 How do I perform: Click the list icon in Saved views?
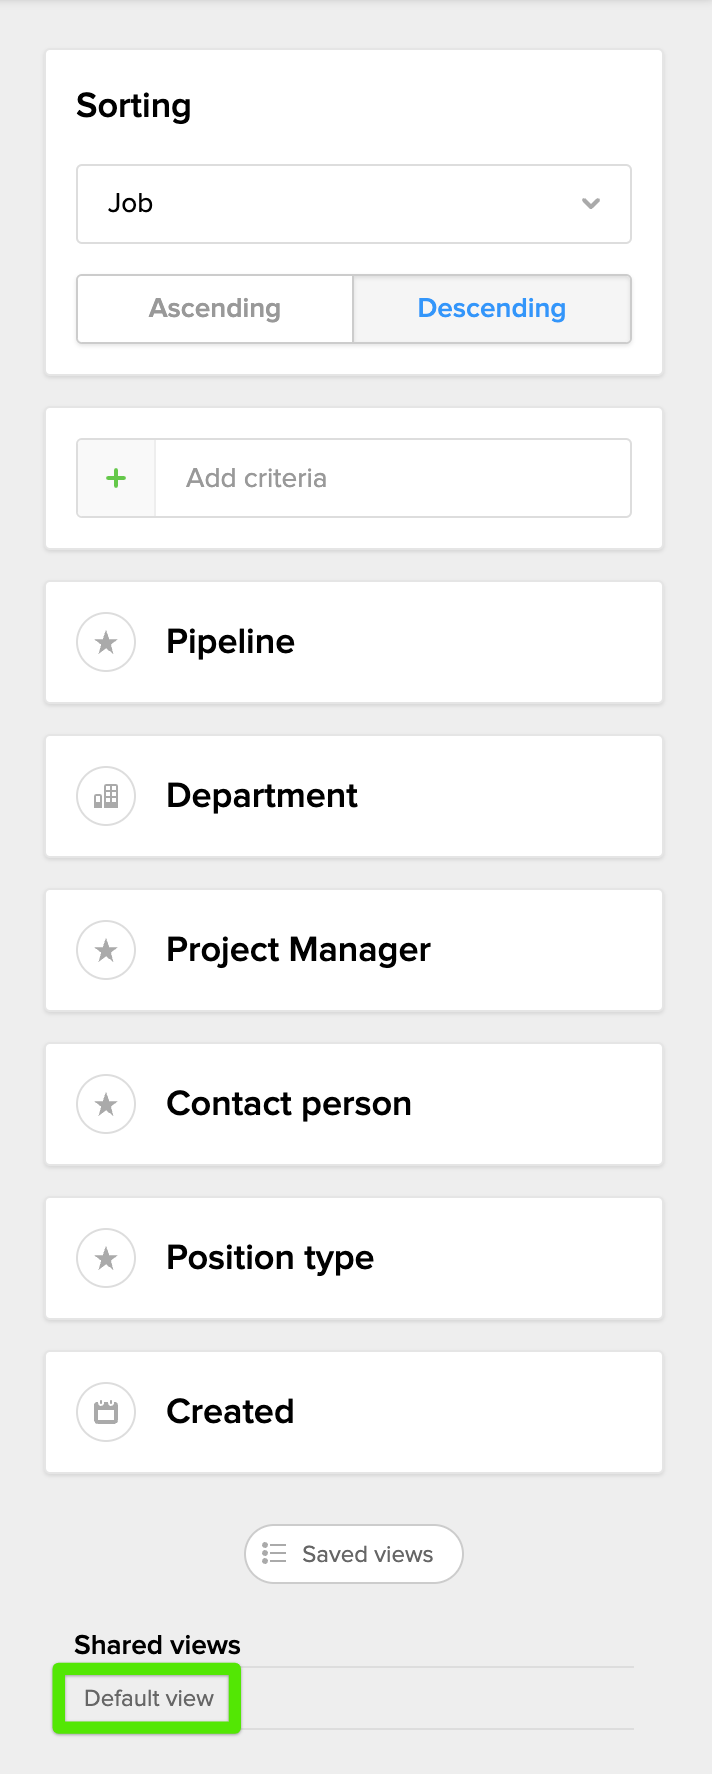click(x=274, y=1553)
